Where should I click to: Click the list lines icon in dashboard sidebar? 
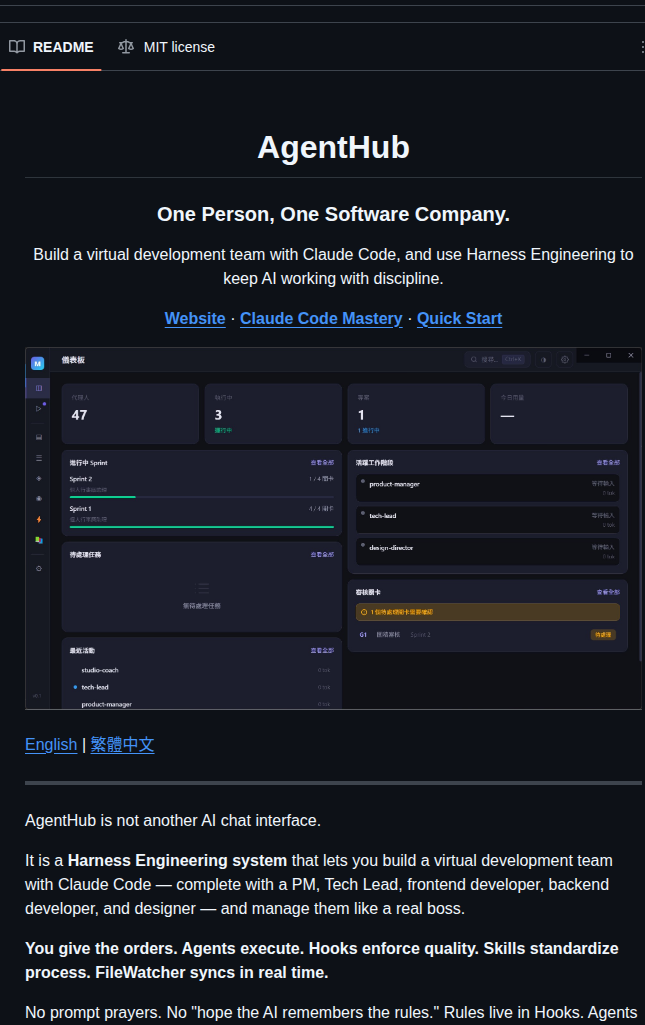click(x=39, y=458)
